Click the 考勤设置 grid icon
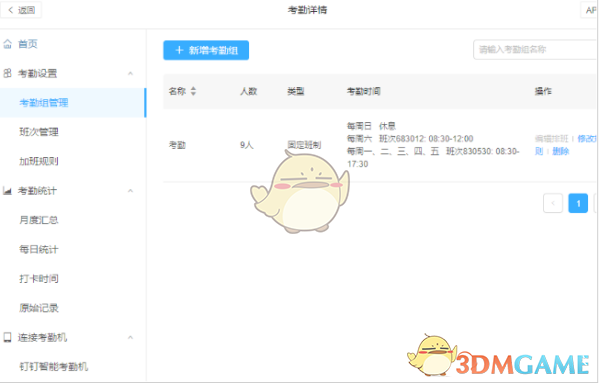 coord(7,73)
